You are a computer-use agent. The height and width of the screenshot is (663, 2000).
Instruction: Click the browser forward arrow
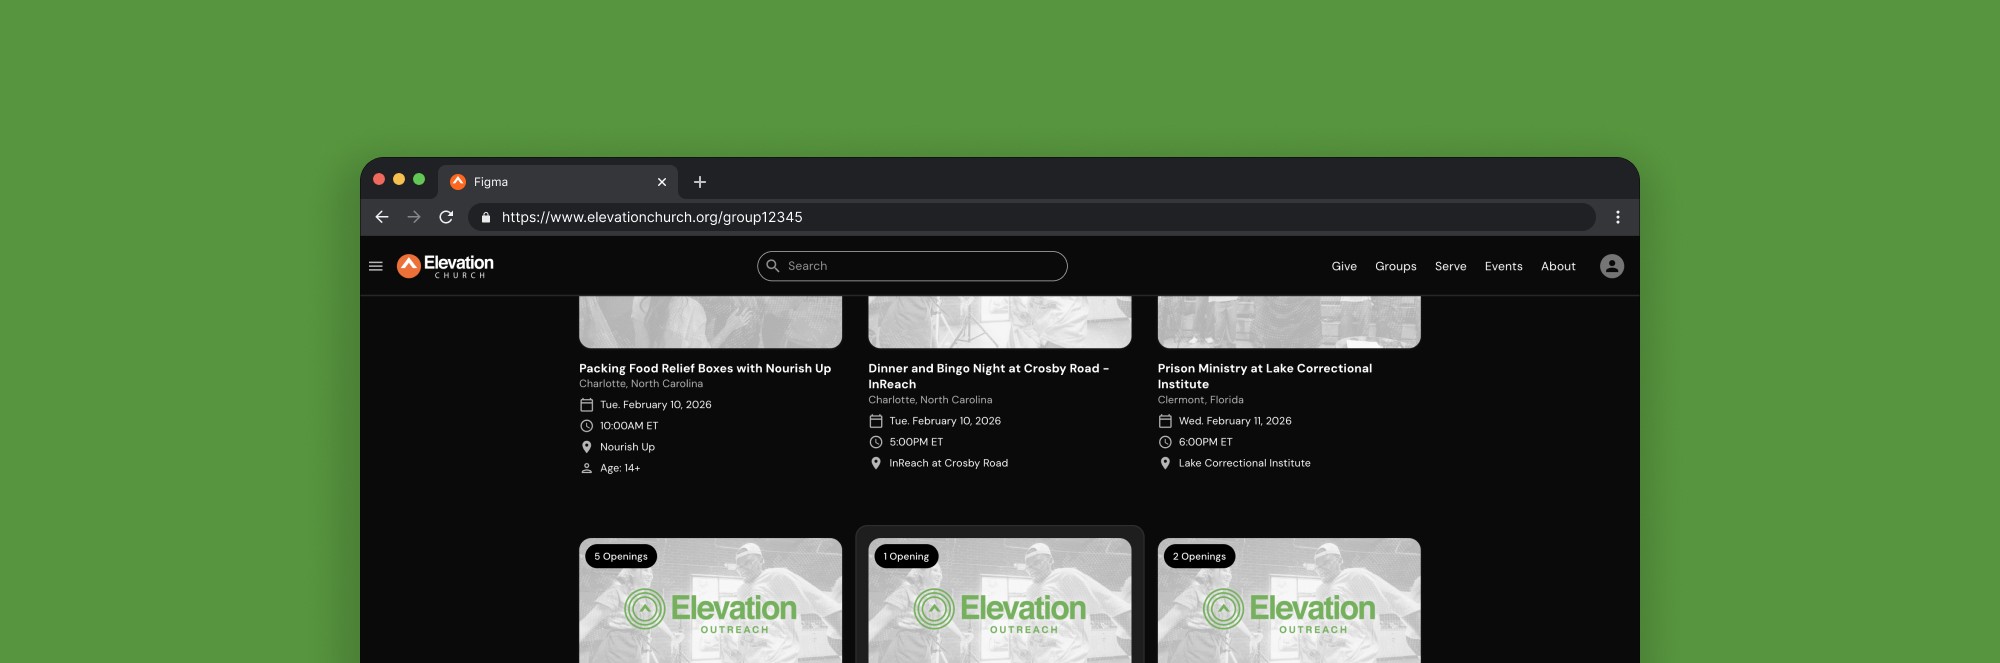coord(414,217)
